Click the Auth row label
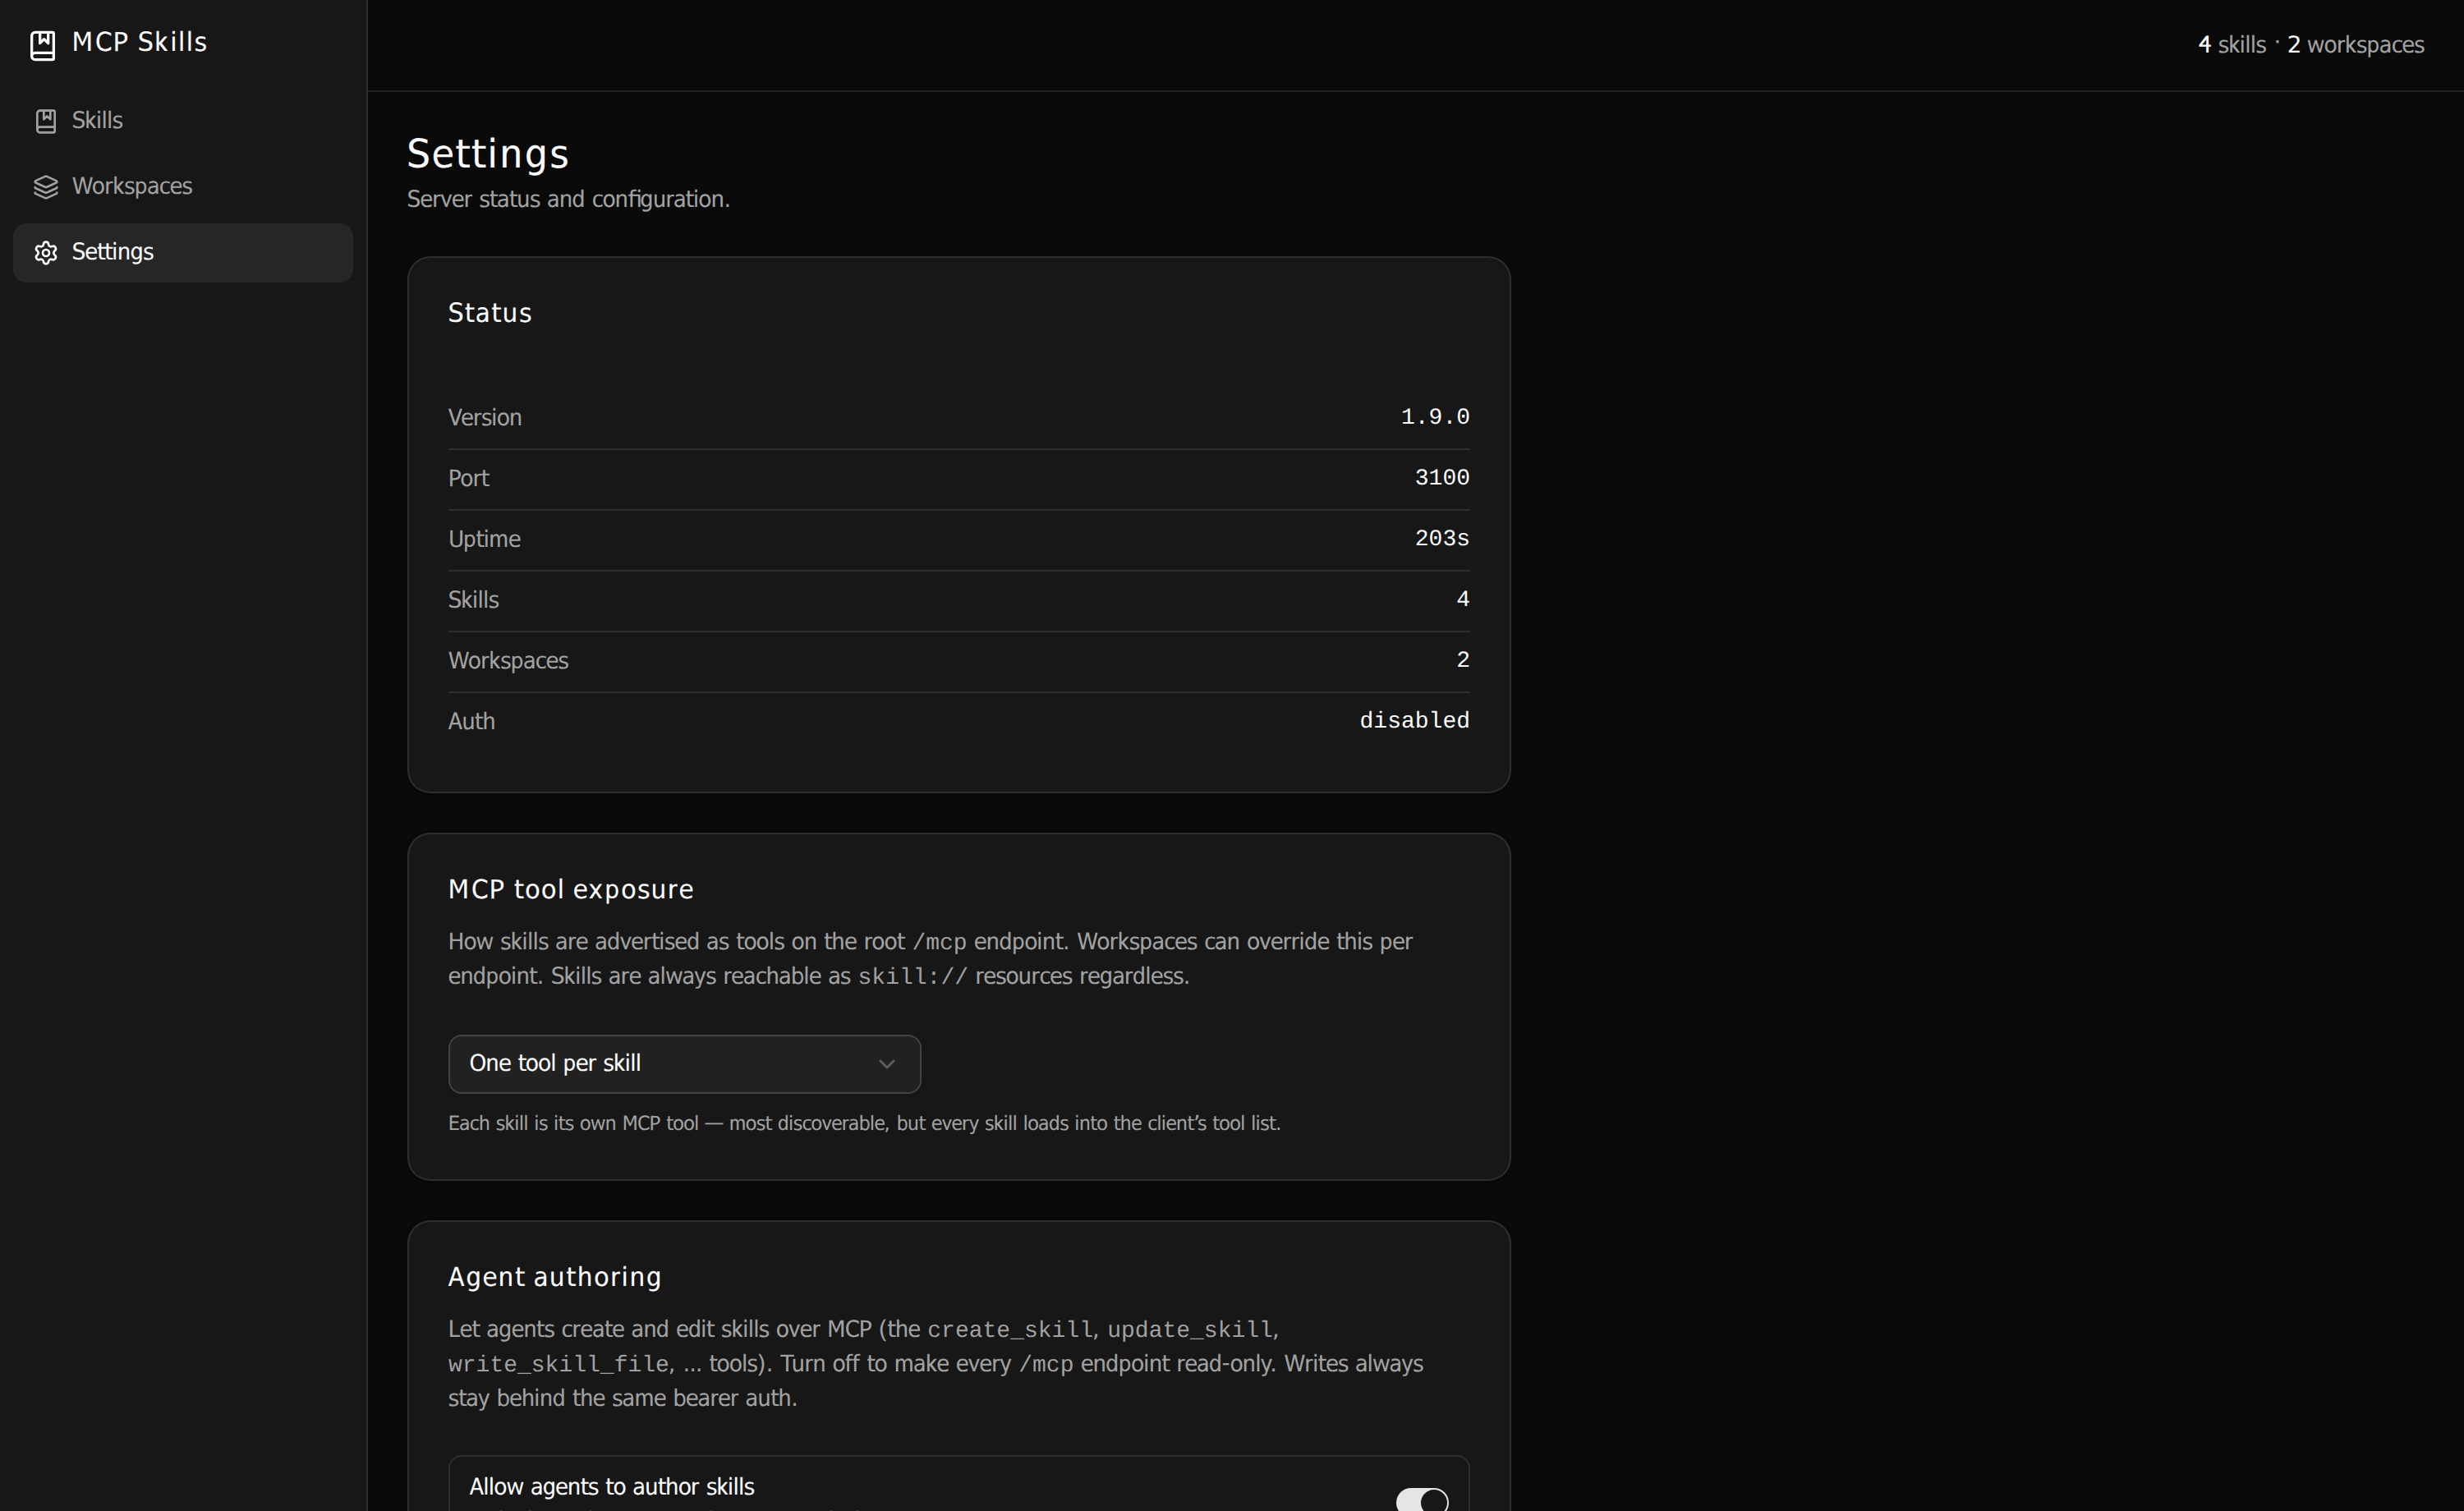Viewport: 2464px width, 1511px height. point(471,722)
